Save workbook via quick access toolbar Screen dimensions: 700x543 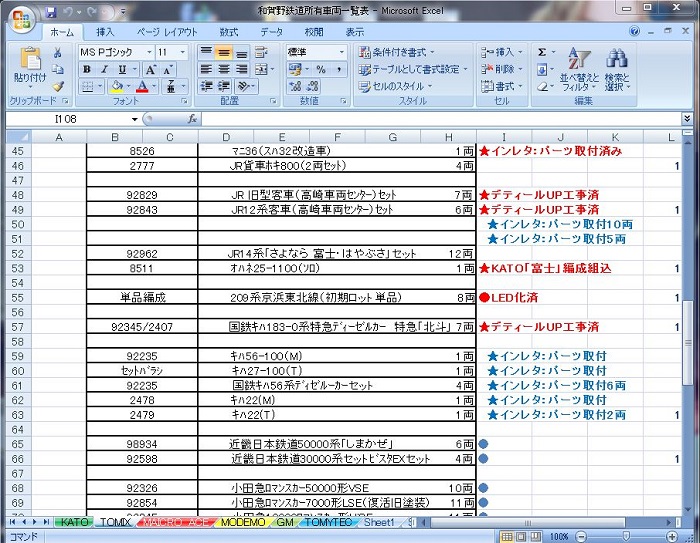coord(51,12)
